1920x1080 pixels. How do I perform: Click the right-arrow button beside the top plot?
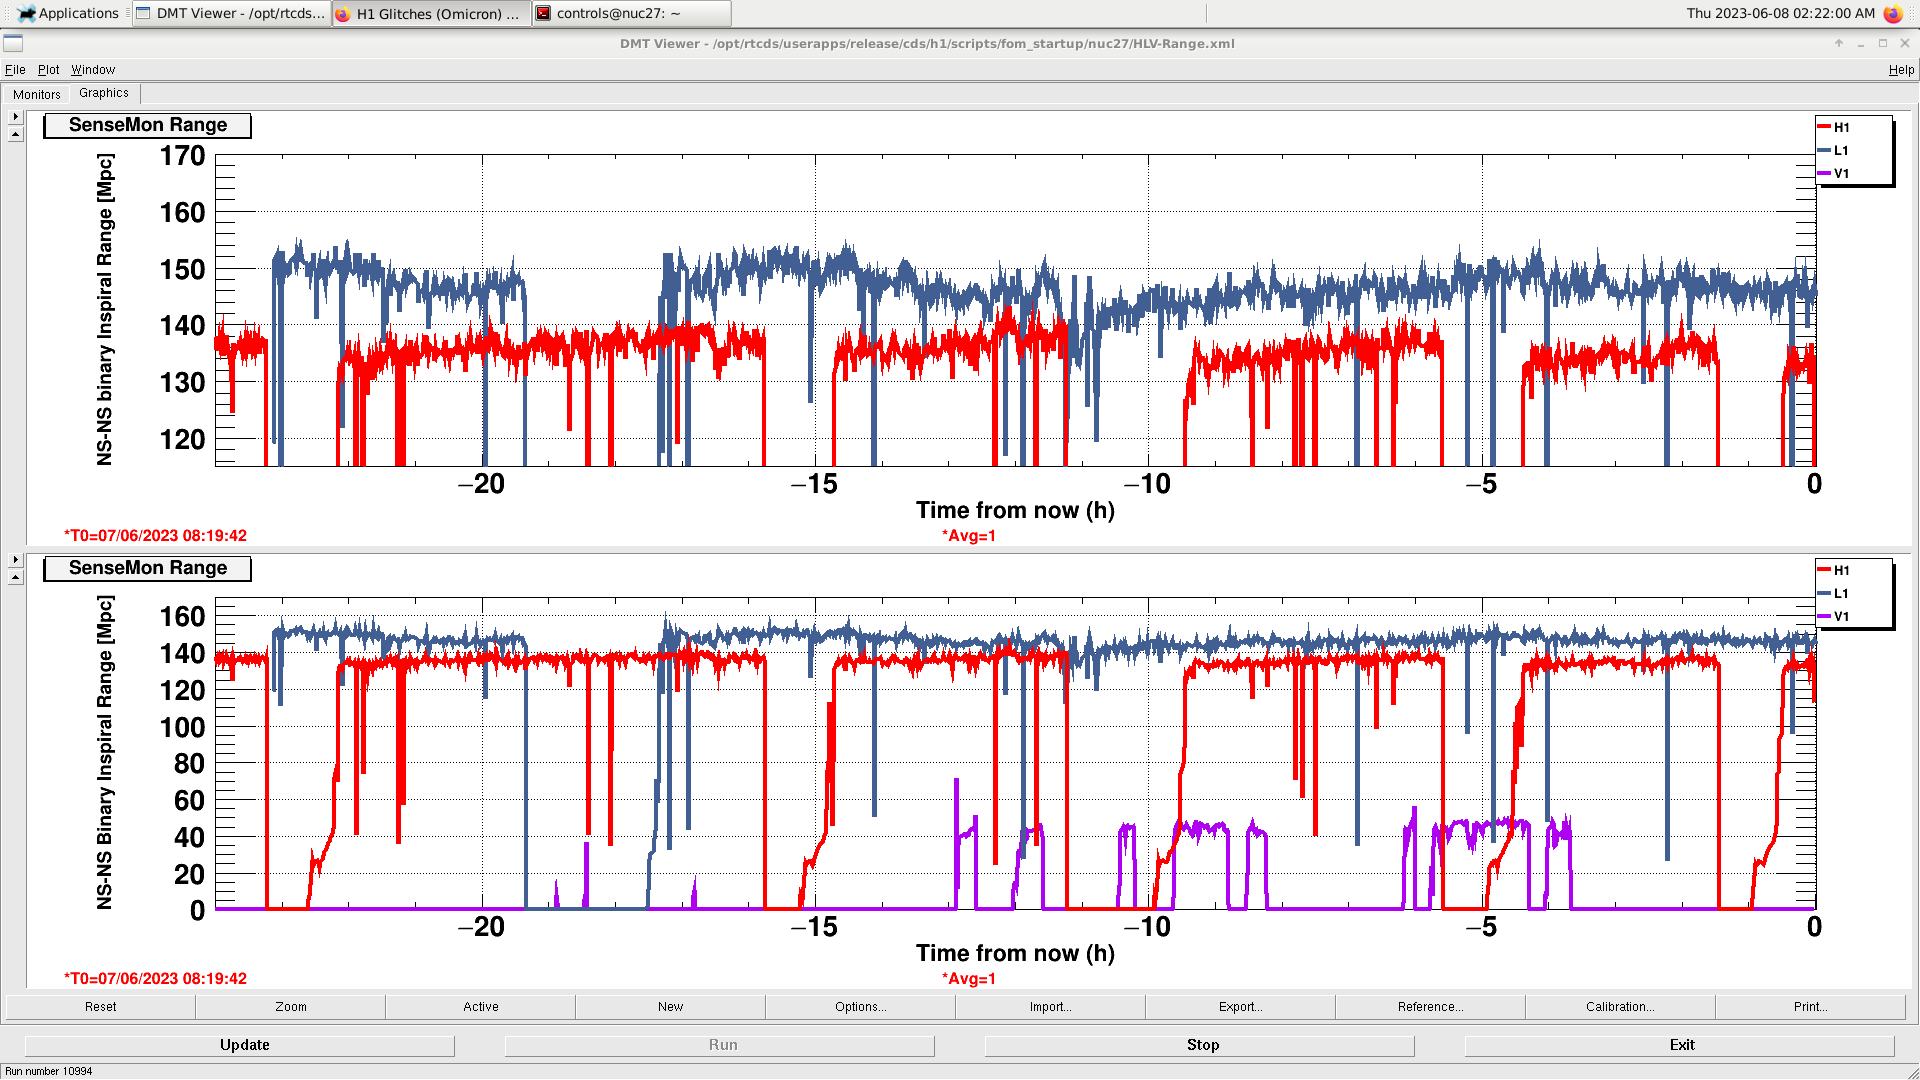coord(15,117)
